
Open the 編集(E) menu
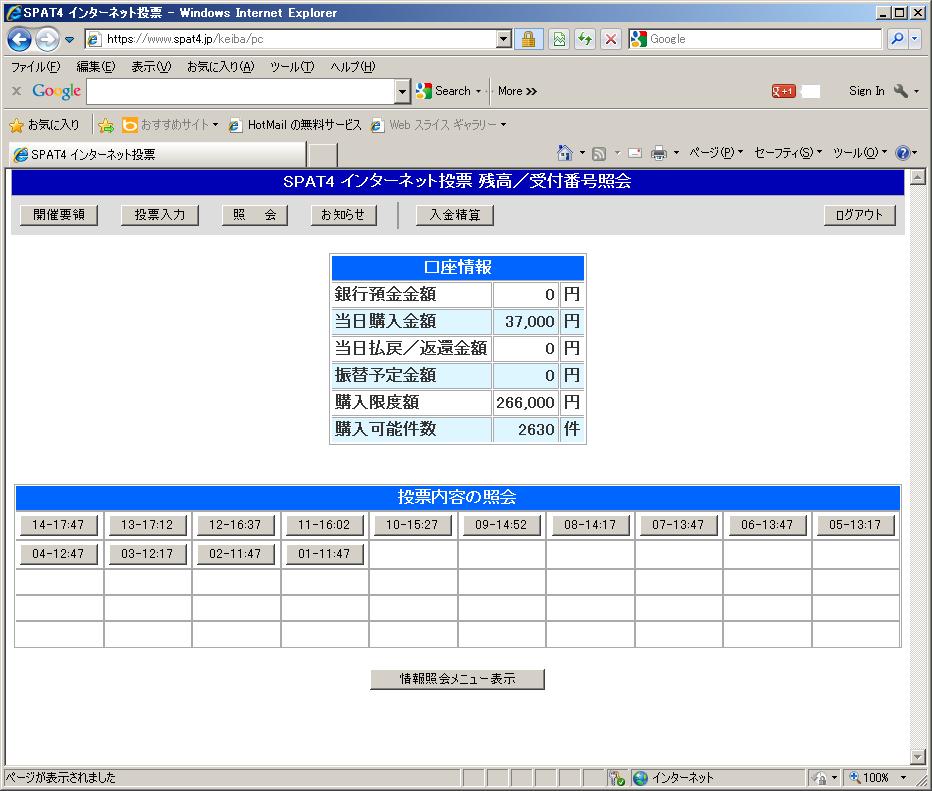pyautogui.click(x=96, y=67)
